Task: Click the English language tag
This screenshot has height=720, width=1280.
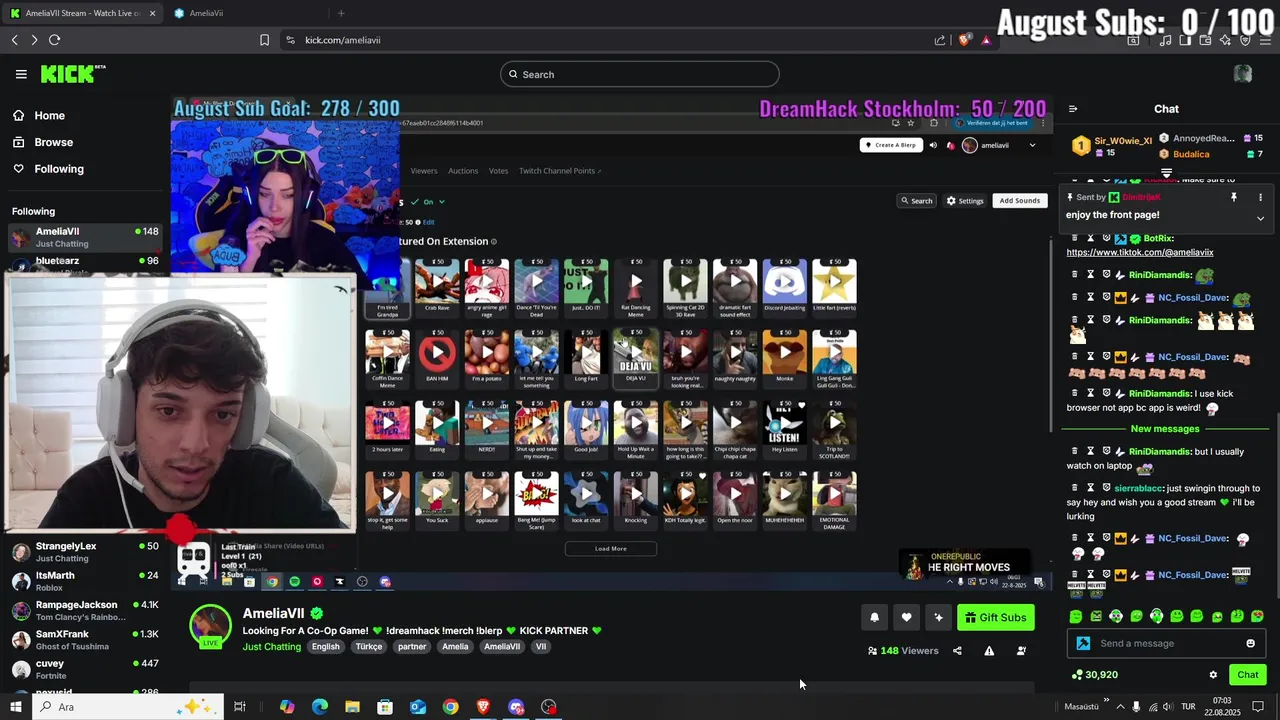Action: click(326, 647)
